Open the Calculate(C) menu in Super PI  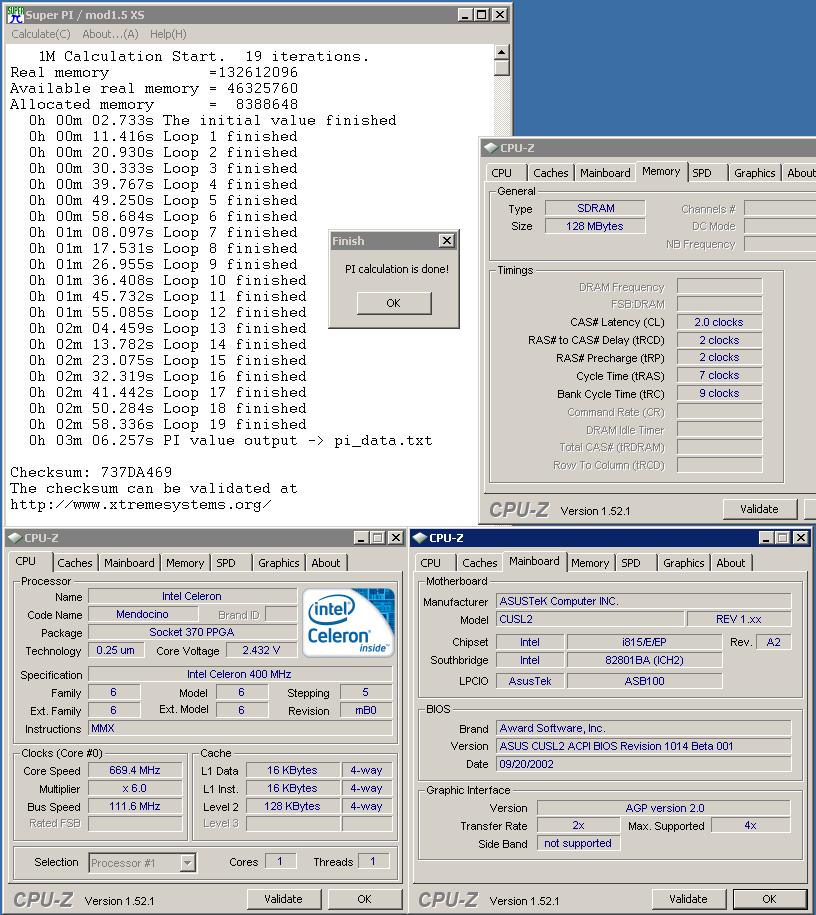[41, 34]
